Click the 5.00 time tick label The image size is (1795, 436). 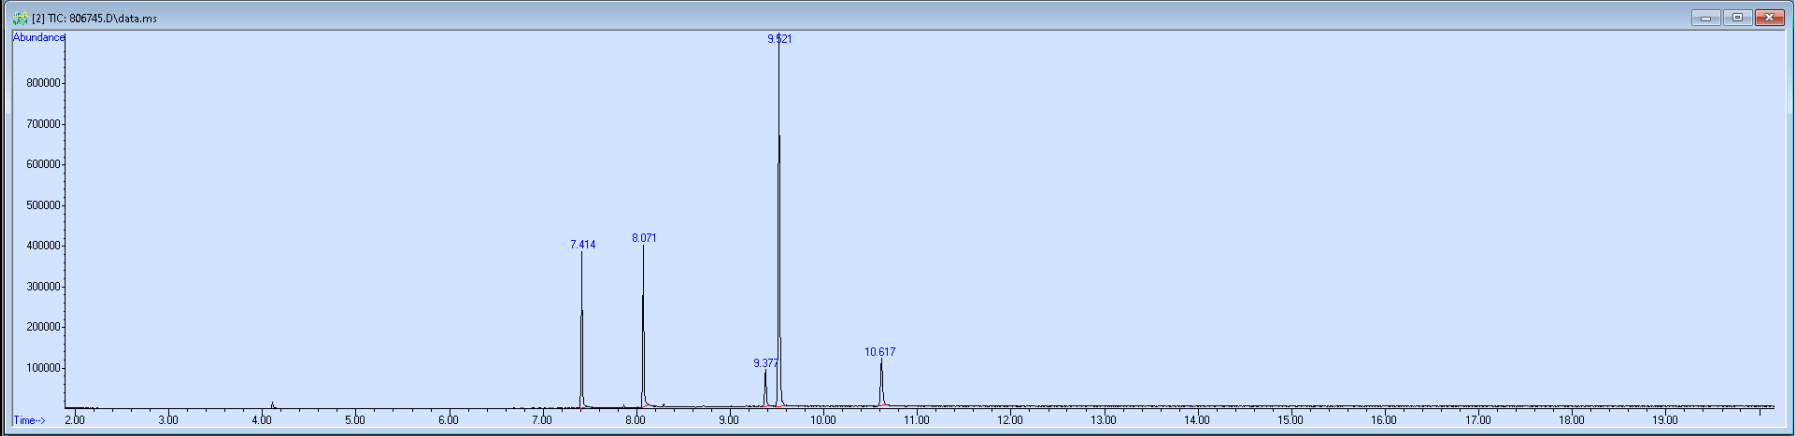pos(355,420)
